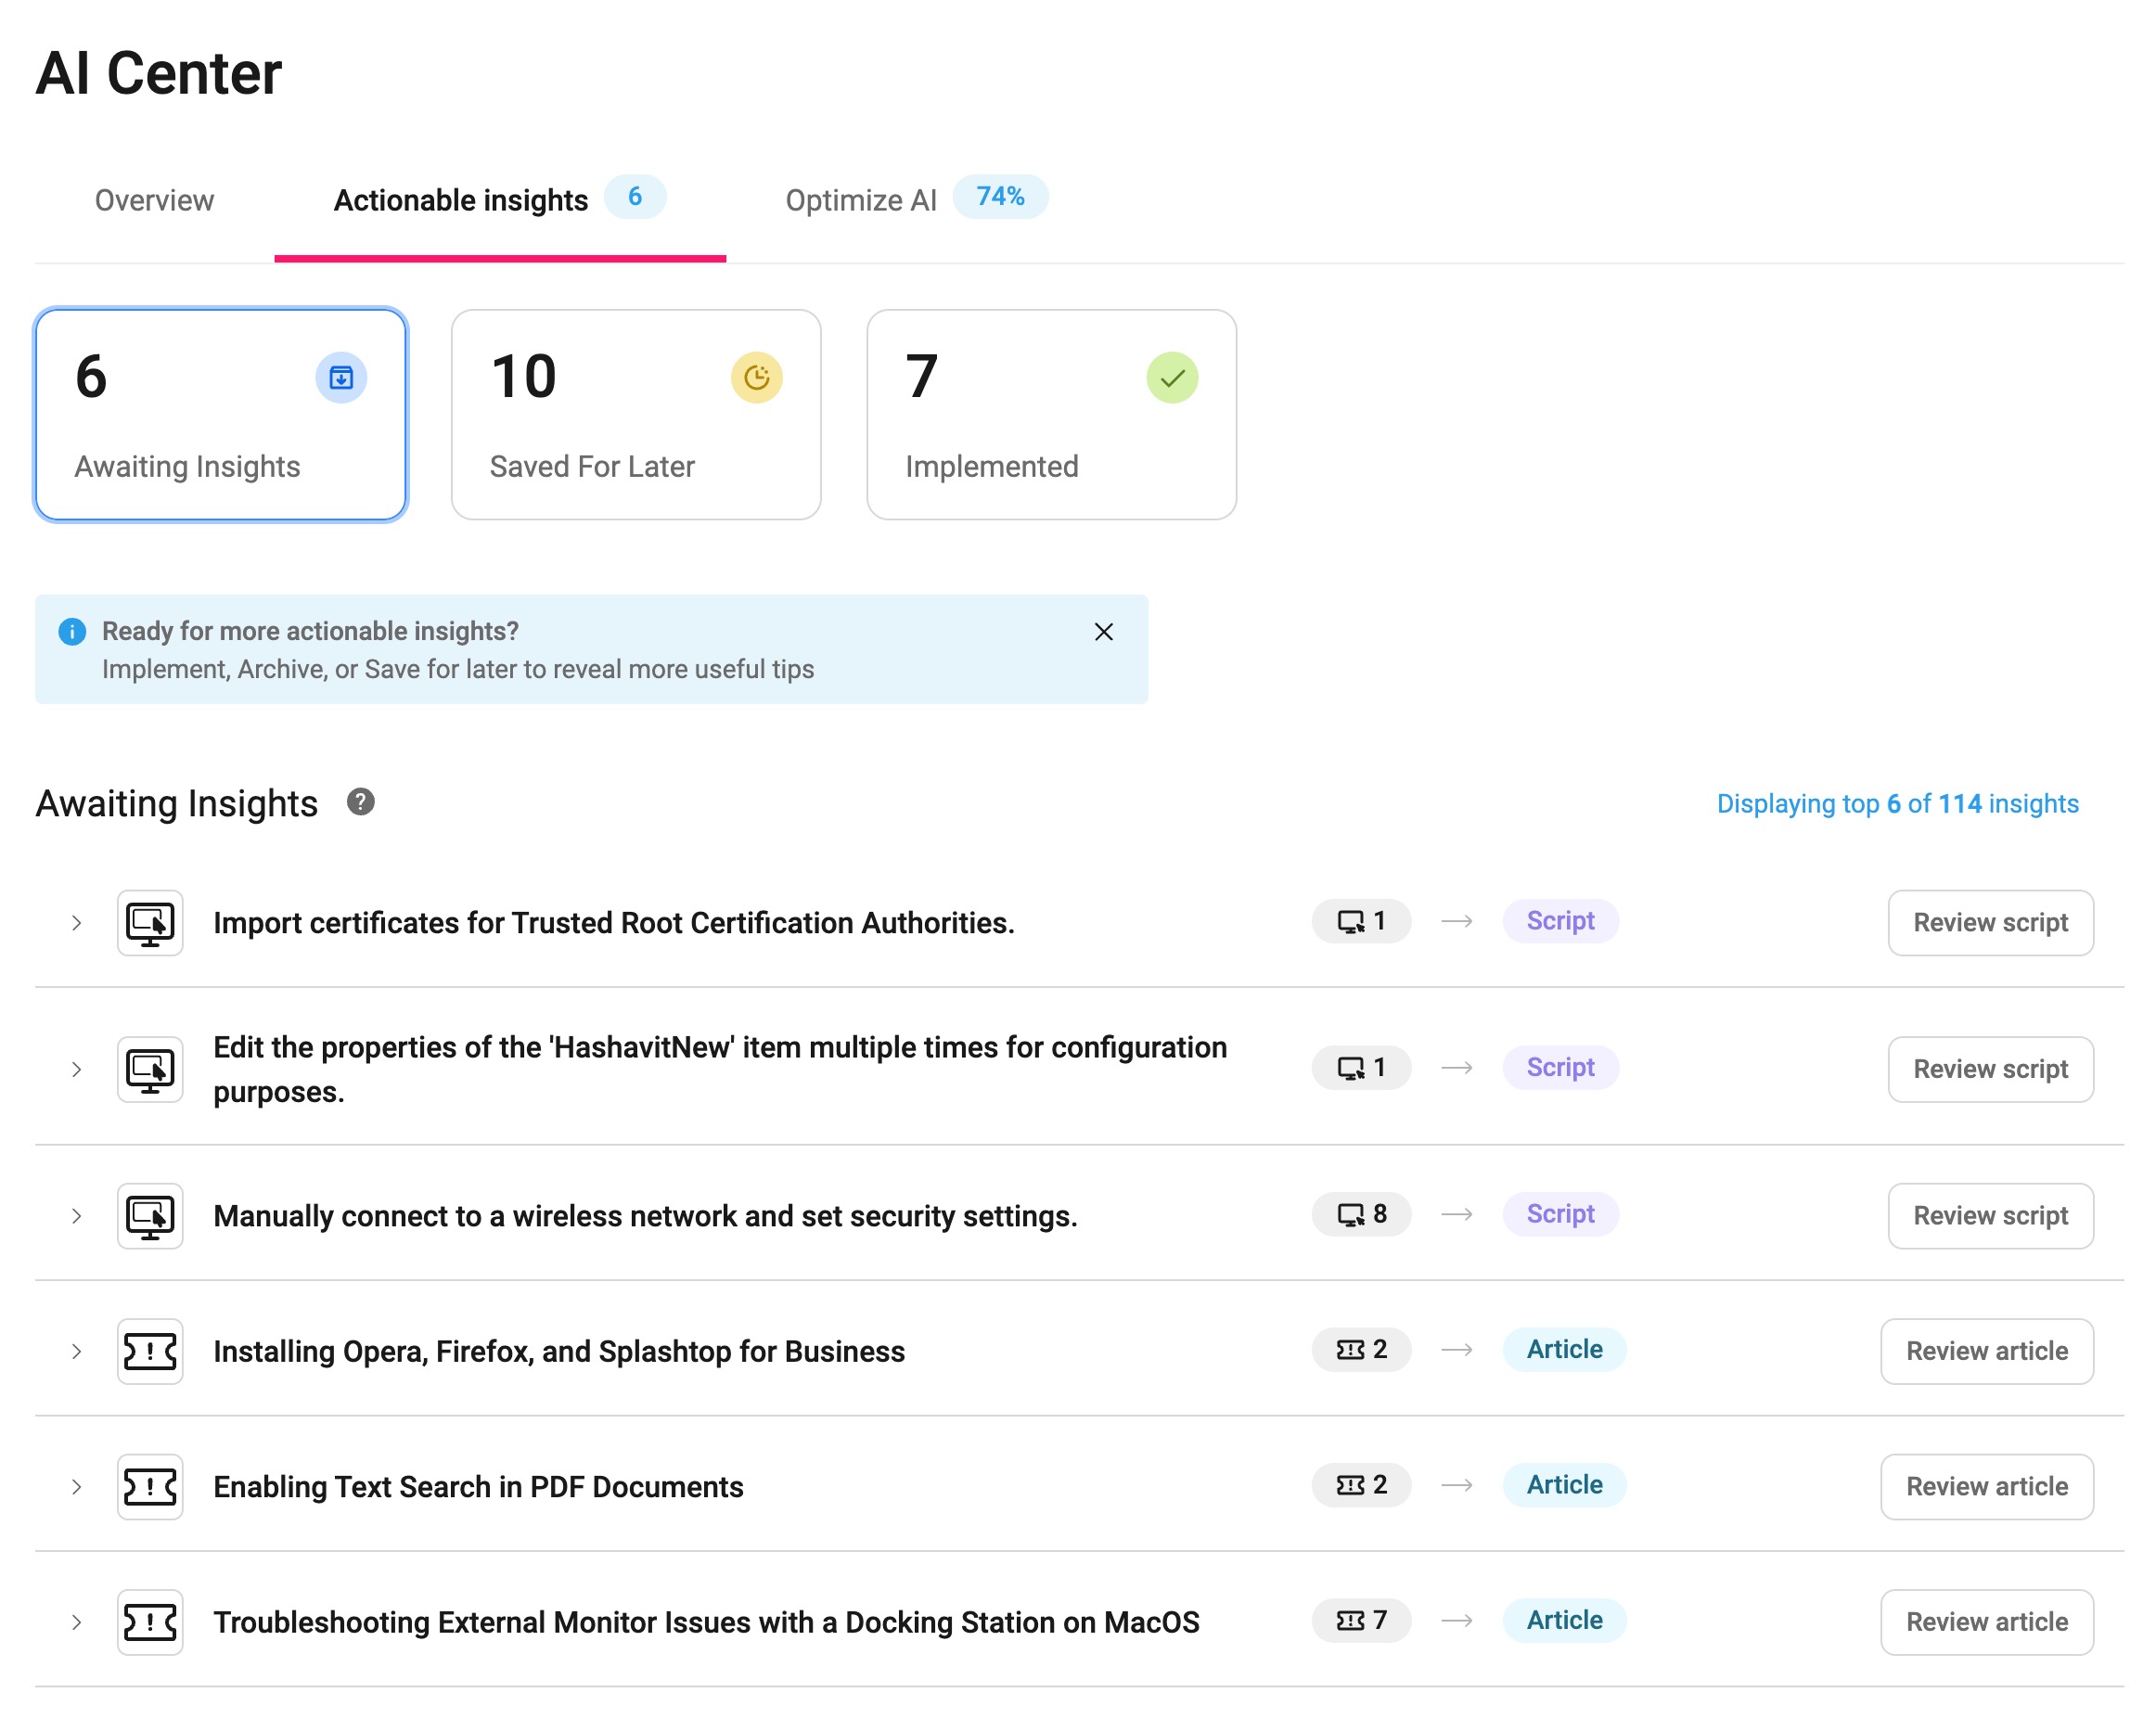This screenshot has height=1731, width=2156.
Task: Click the info icon in the blue banner
Action: coord(71,631)
